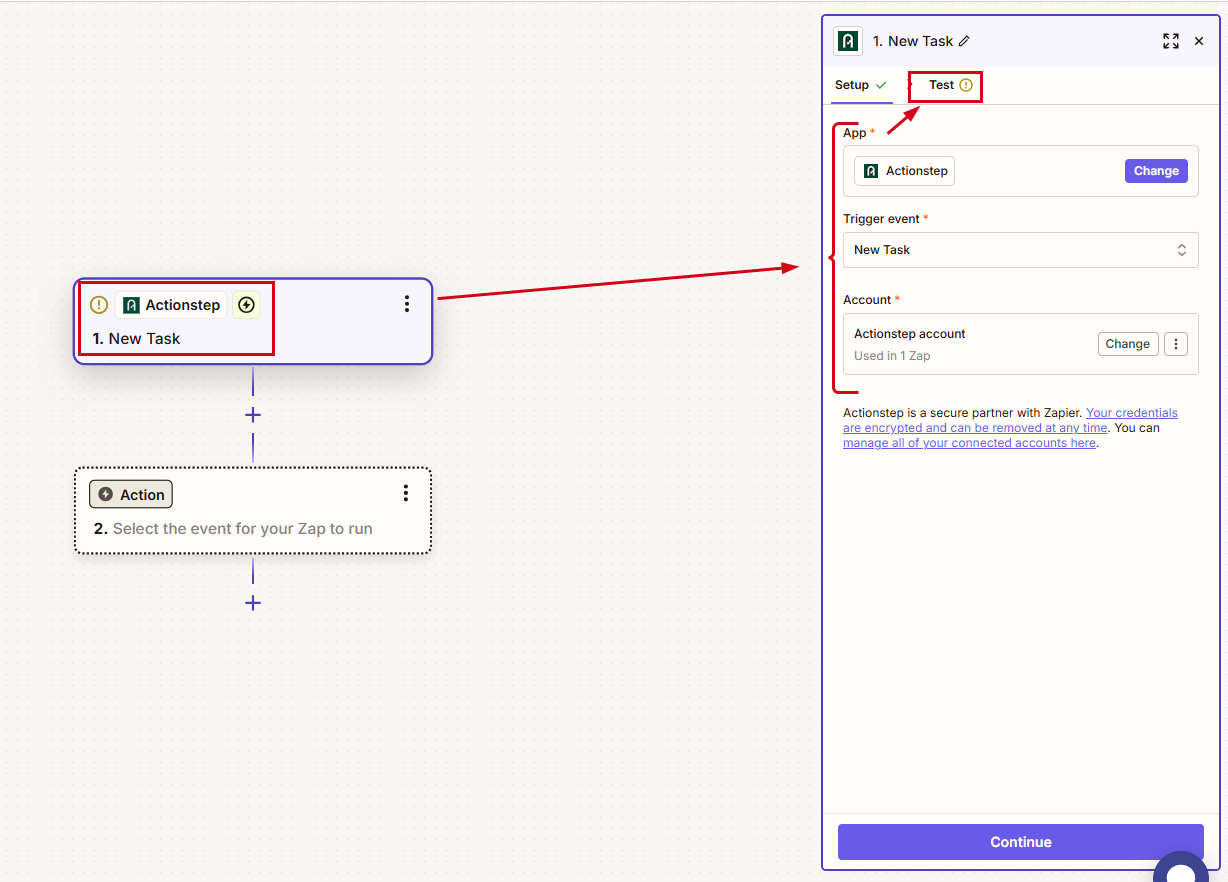Image resolution: width=1228 pixels, height=882 pixels.
Task: Open the Trigger event dropdown
Action: tap(1021, 250)
